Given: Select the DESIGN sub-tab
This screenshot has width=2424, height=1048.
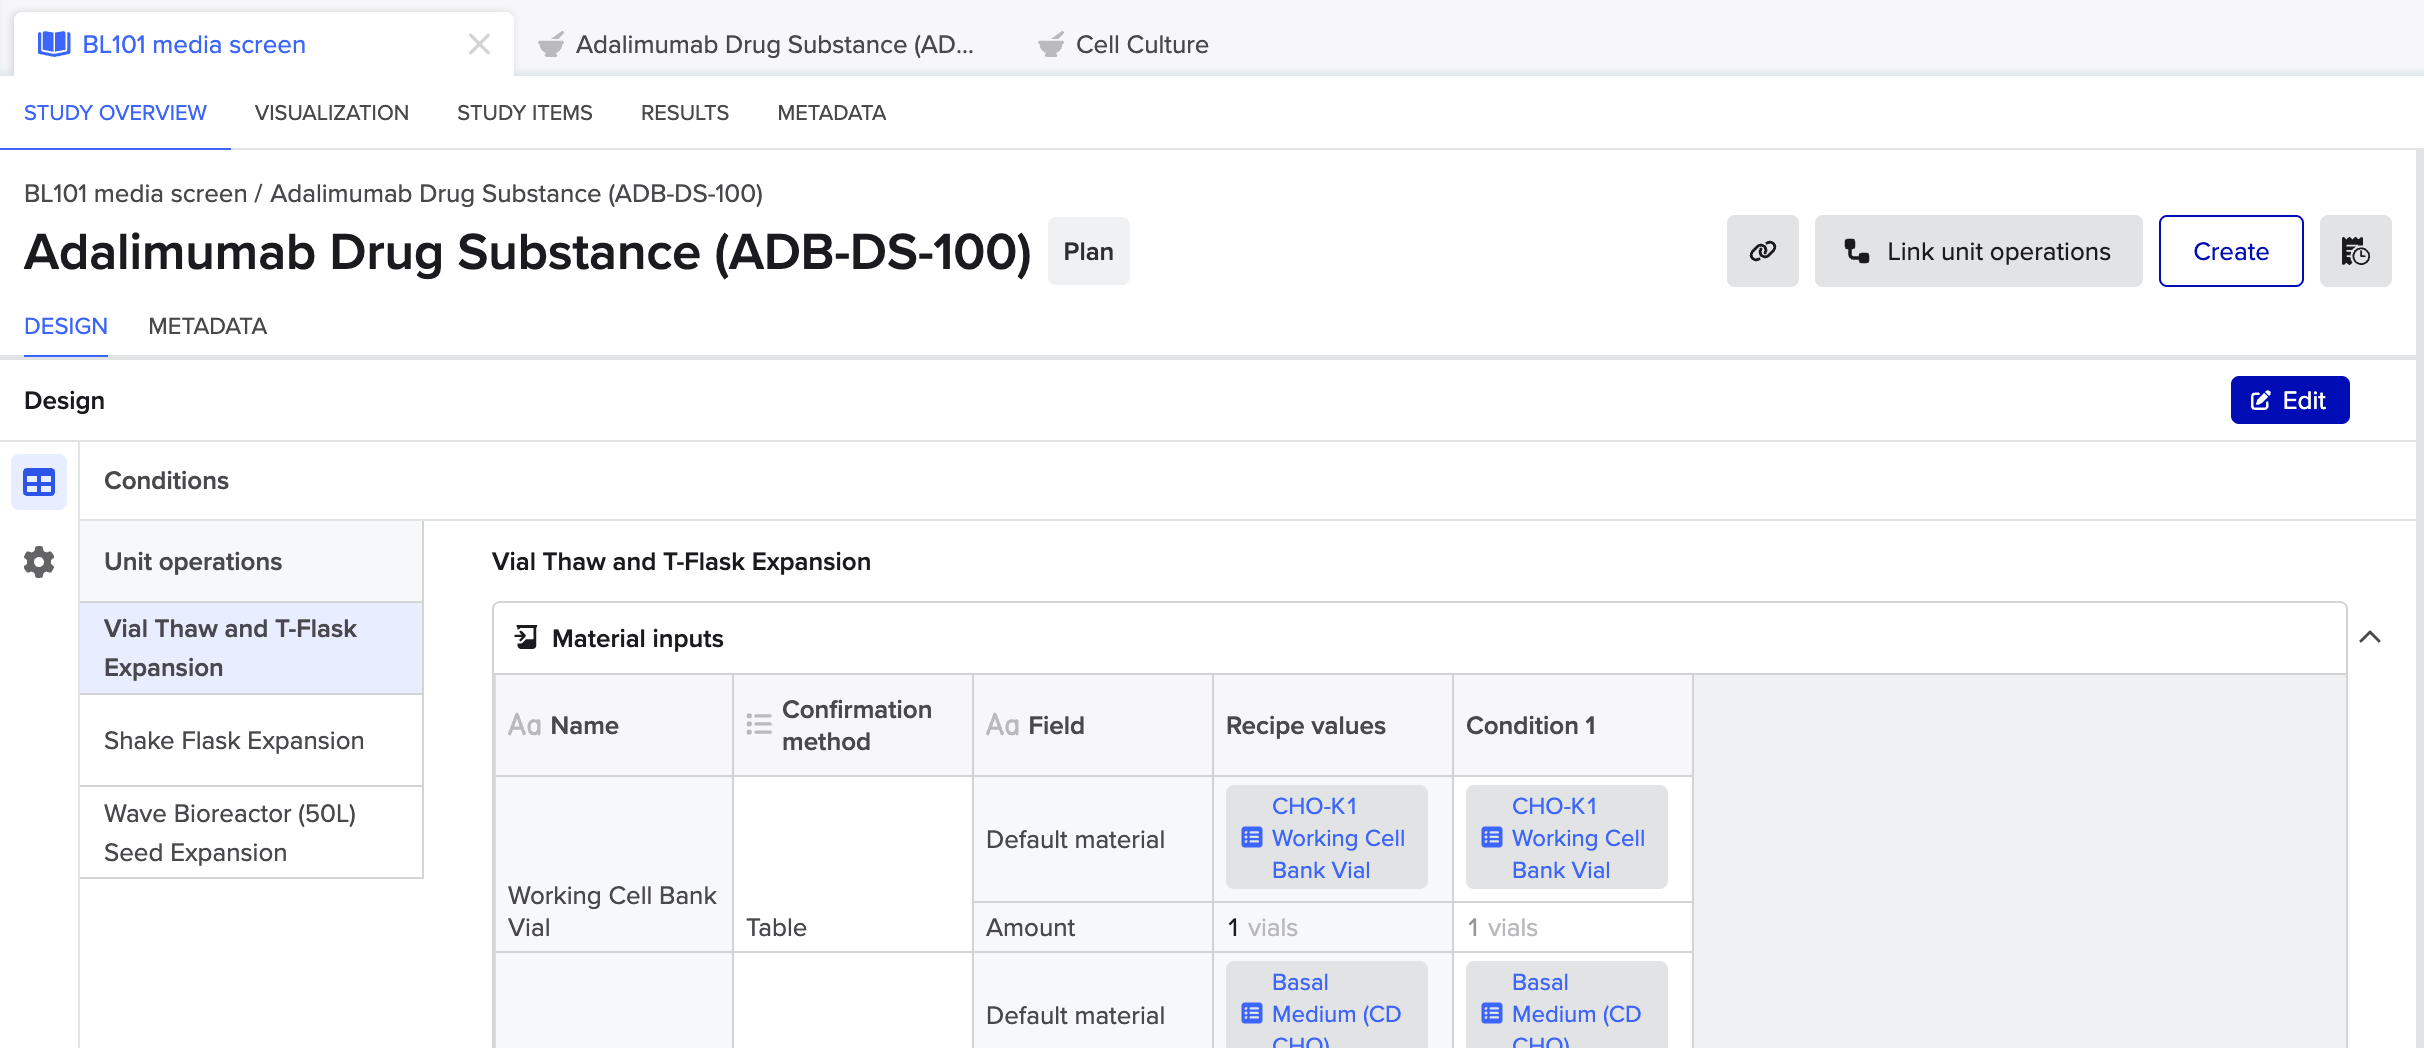Looking at the screenshot, I should (x=66, y=327).
